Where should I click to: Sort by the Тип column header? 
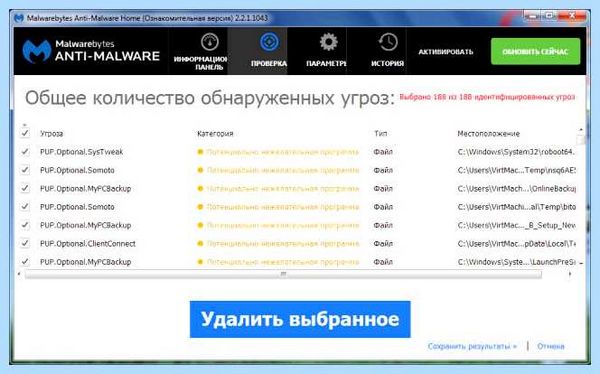coord(380,134)
